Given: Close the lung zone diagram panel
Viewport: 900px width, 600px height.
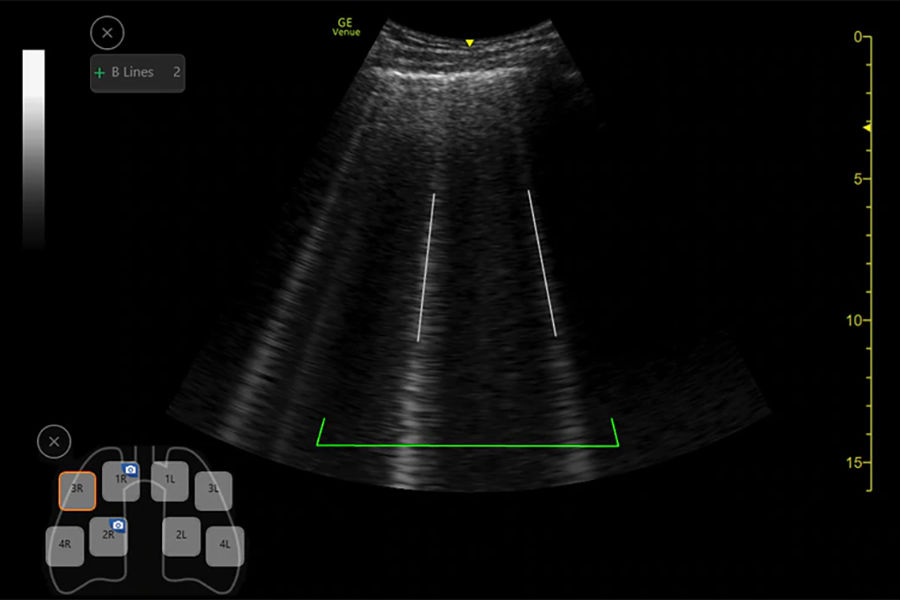Looking at the screenshot, I should pos(54,441).
